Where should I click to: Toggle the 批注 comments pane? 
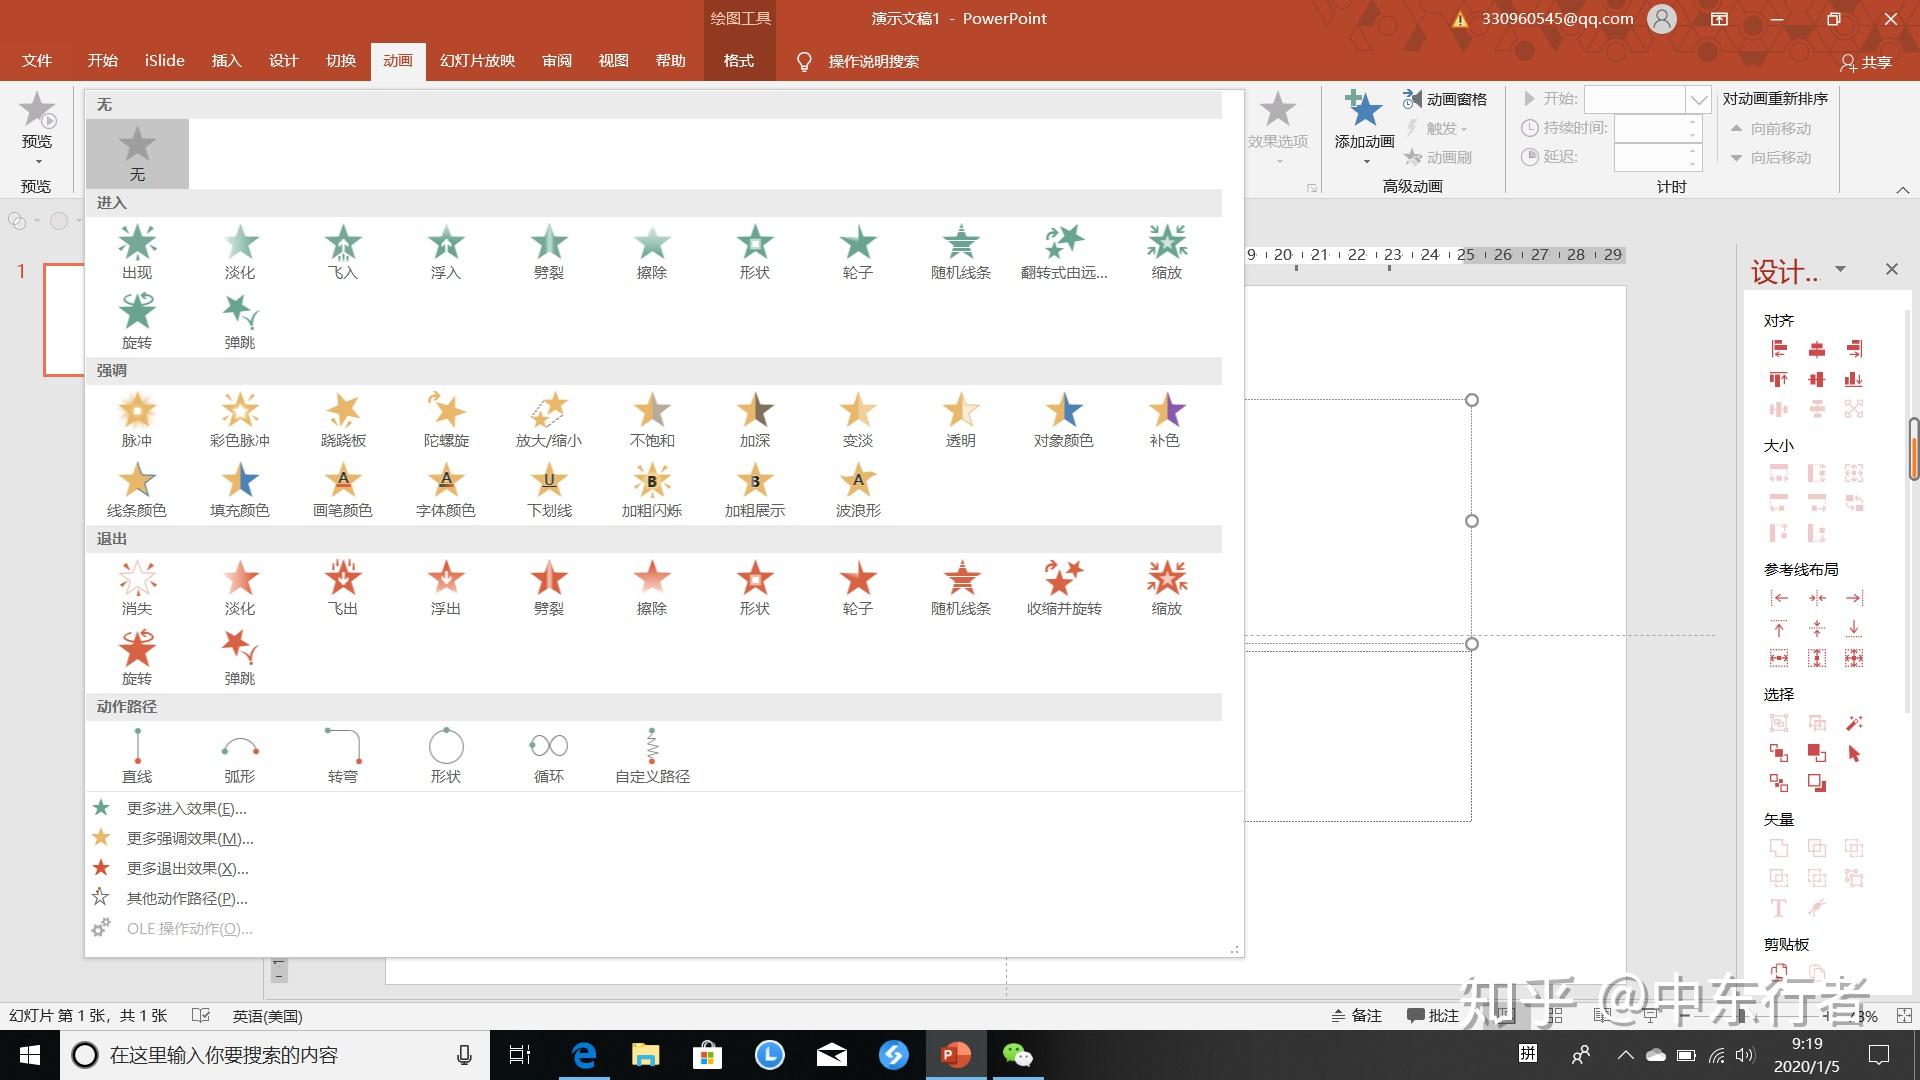pos(1432,1015)
